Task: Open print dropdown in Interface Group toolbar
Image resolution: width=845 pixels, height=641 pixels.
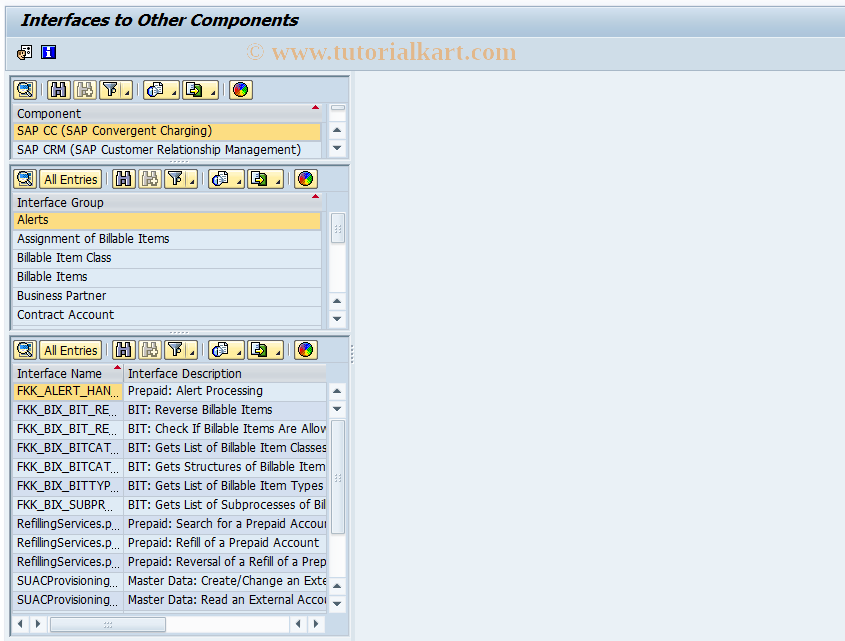Action: click(239, 179)
